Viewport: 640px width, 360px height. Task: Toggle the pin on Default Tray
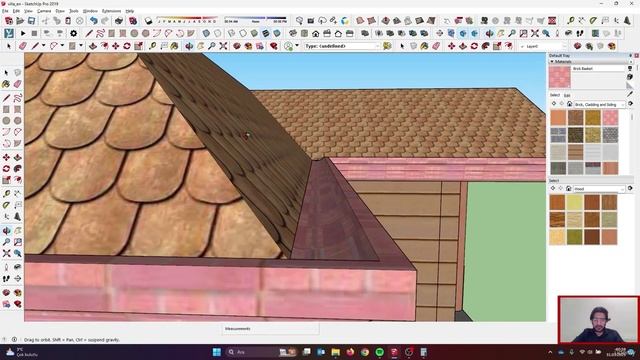[x=631, y=55]
